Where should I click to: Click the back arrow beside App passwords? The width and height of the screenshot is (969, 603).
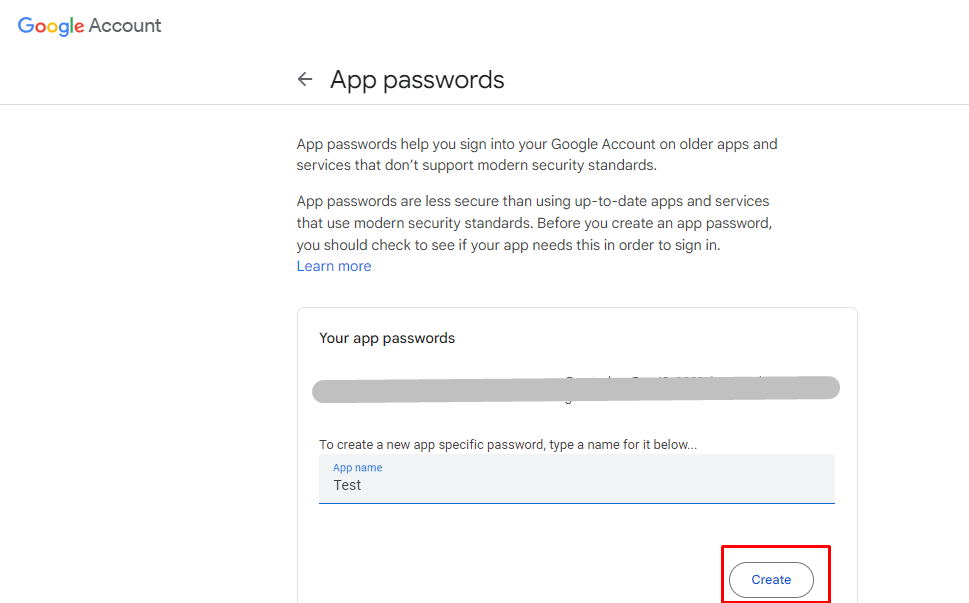point(305,80)
